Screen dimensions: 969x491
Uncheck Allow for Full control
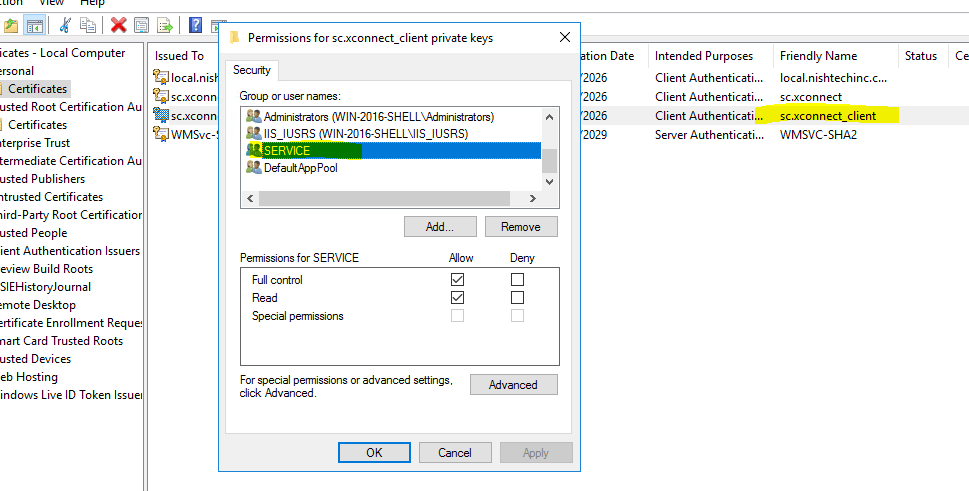coord(458,280)
